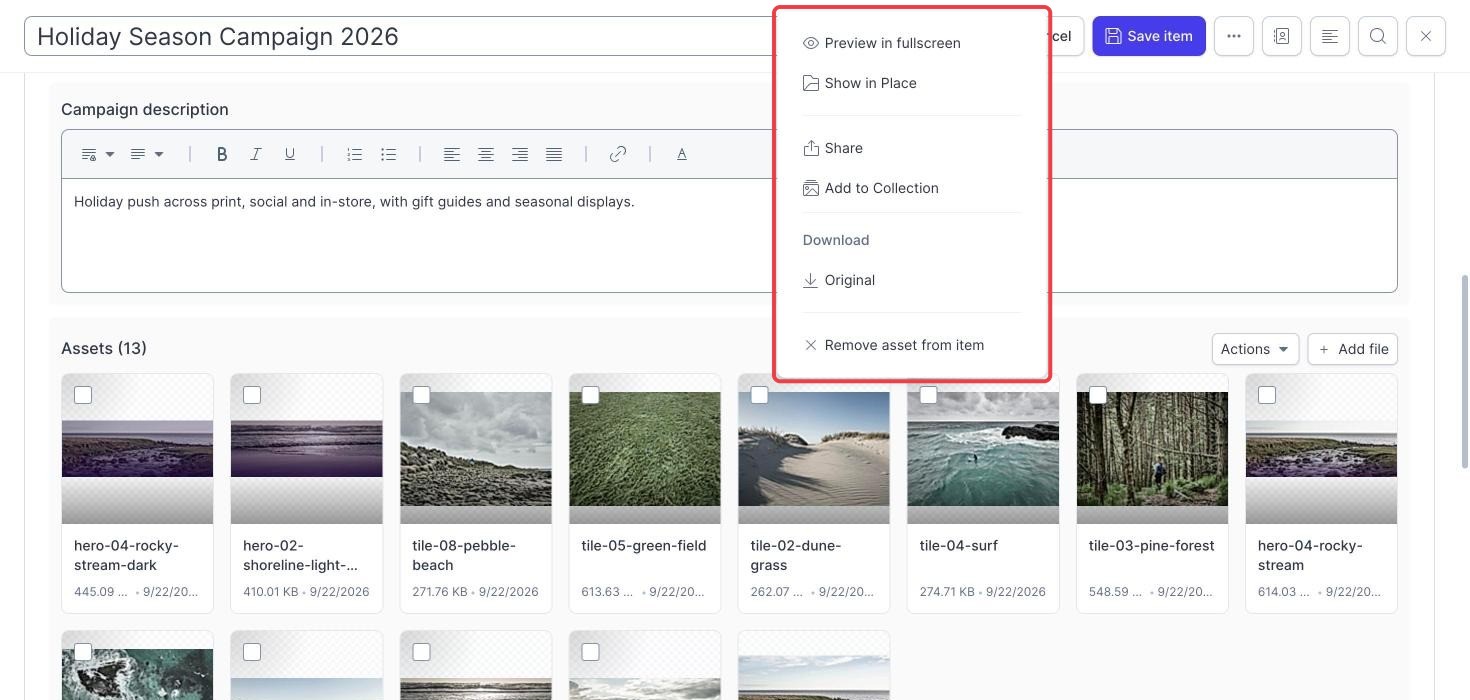This screenshot has width=1470, height=700.
Task: Click the hero-04-rocky-stream-dark file name
Action: coord(126,555)
